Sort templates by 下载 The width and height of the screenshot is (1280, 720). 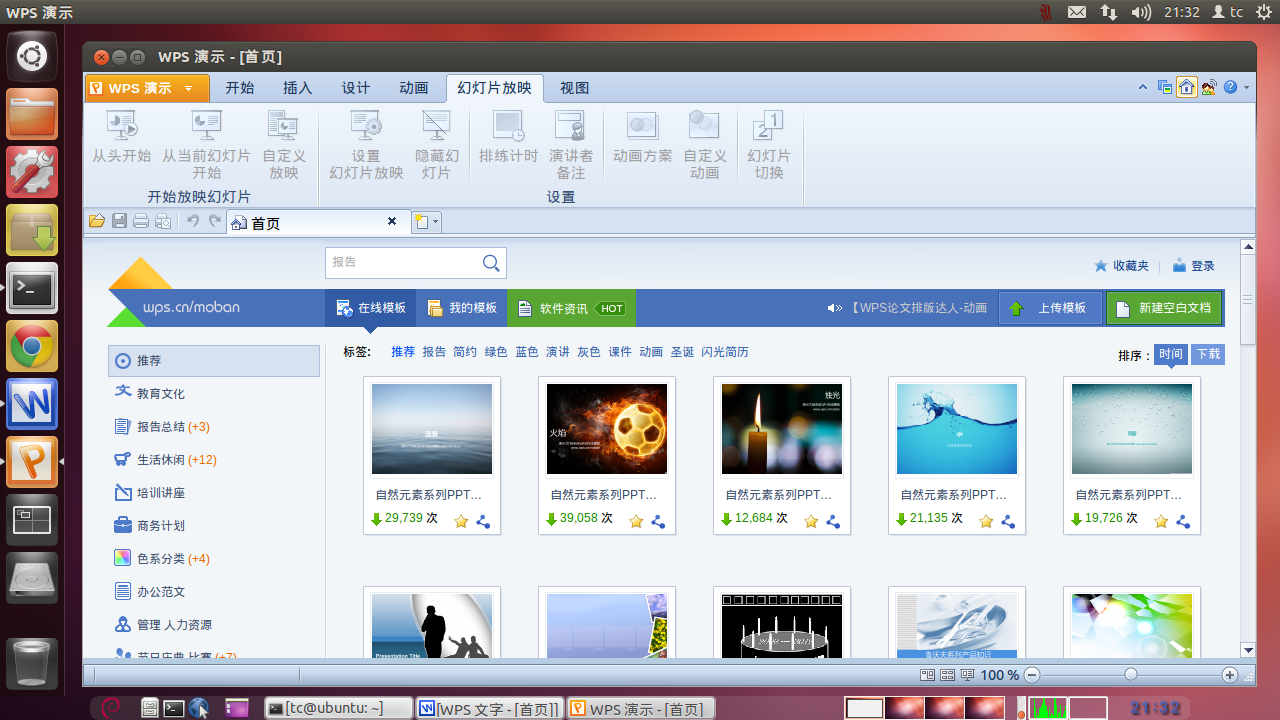pos(1208,354)
